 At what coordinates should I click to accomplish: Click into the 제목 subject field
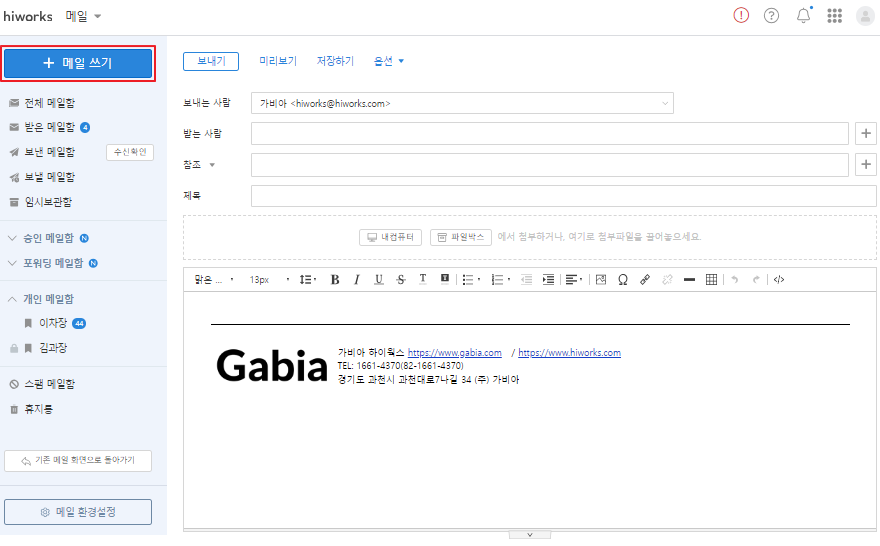tap(563, 196)
